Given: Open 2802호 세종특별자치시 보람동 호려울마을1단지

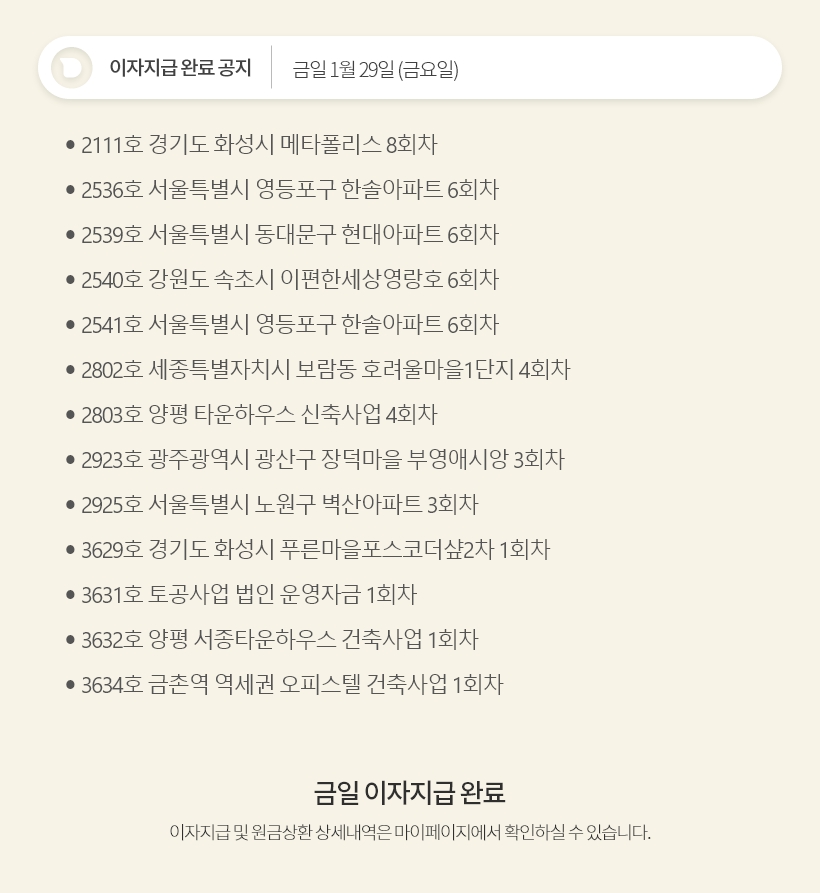Looking at the screenshot, I should (x=325, y=370).
